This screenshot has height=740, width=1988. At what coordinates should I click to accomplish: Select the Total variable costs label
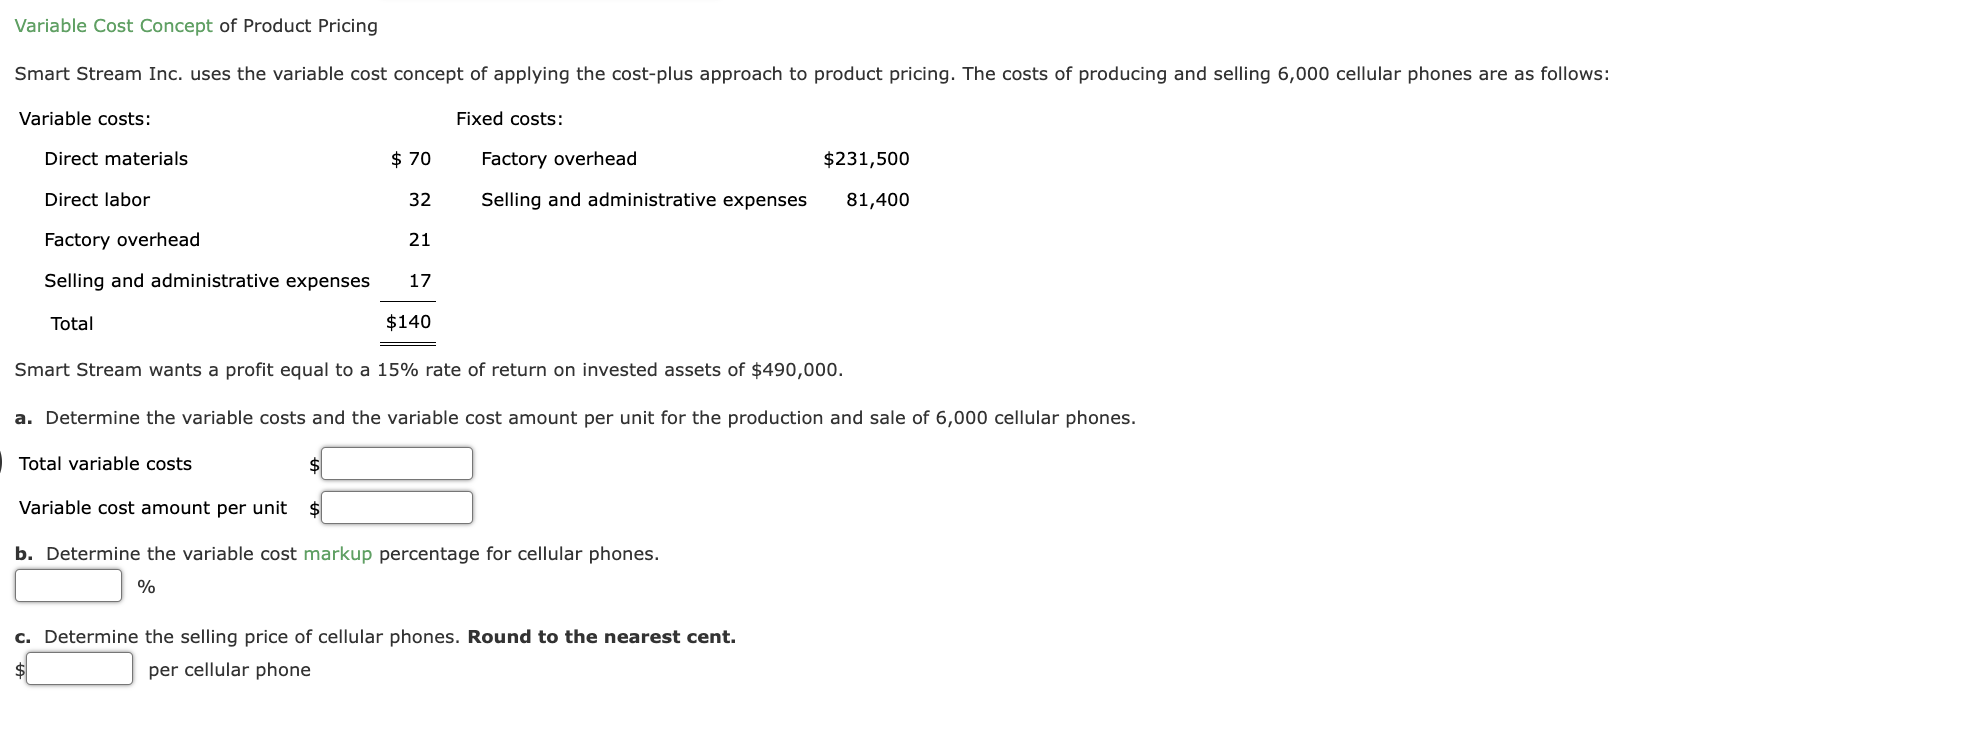(104, 463)
